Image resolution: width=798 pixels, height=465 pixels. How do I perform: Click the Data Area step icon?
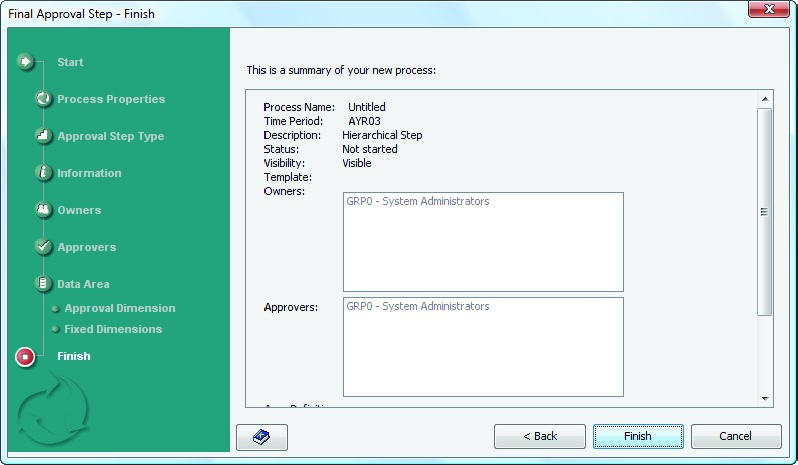pos(43,284)
